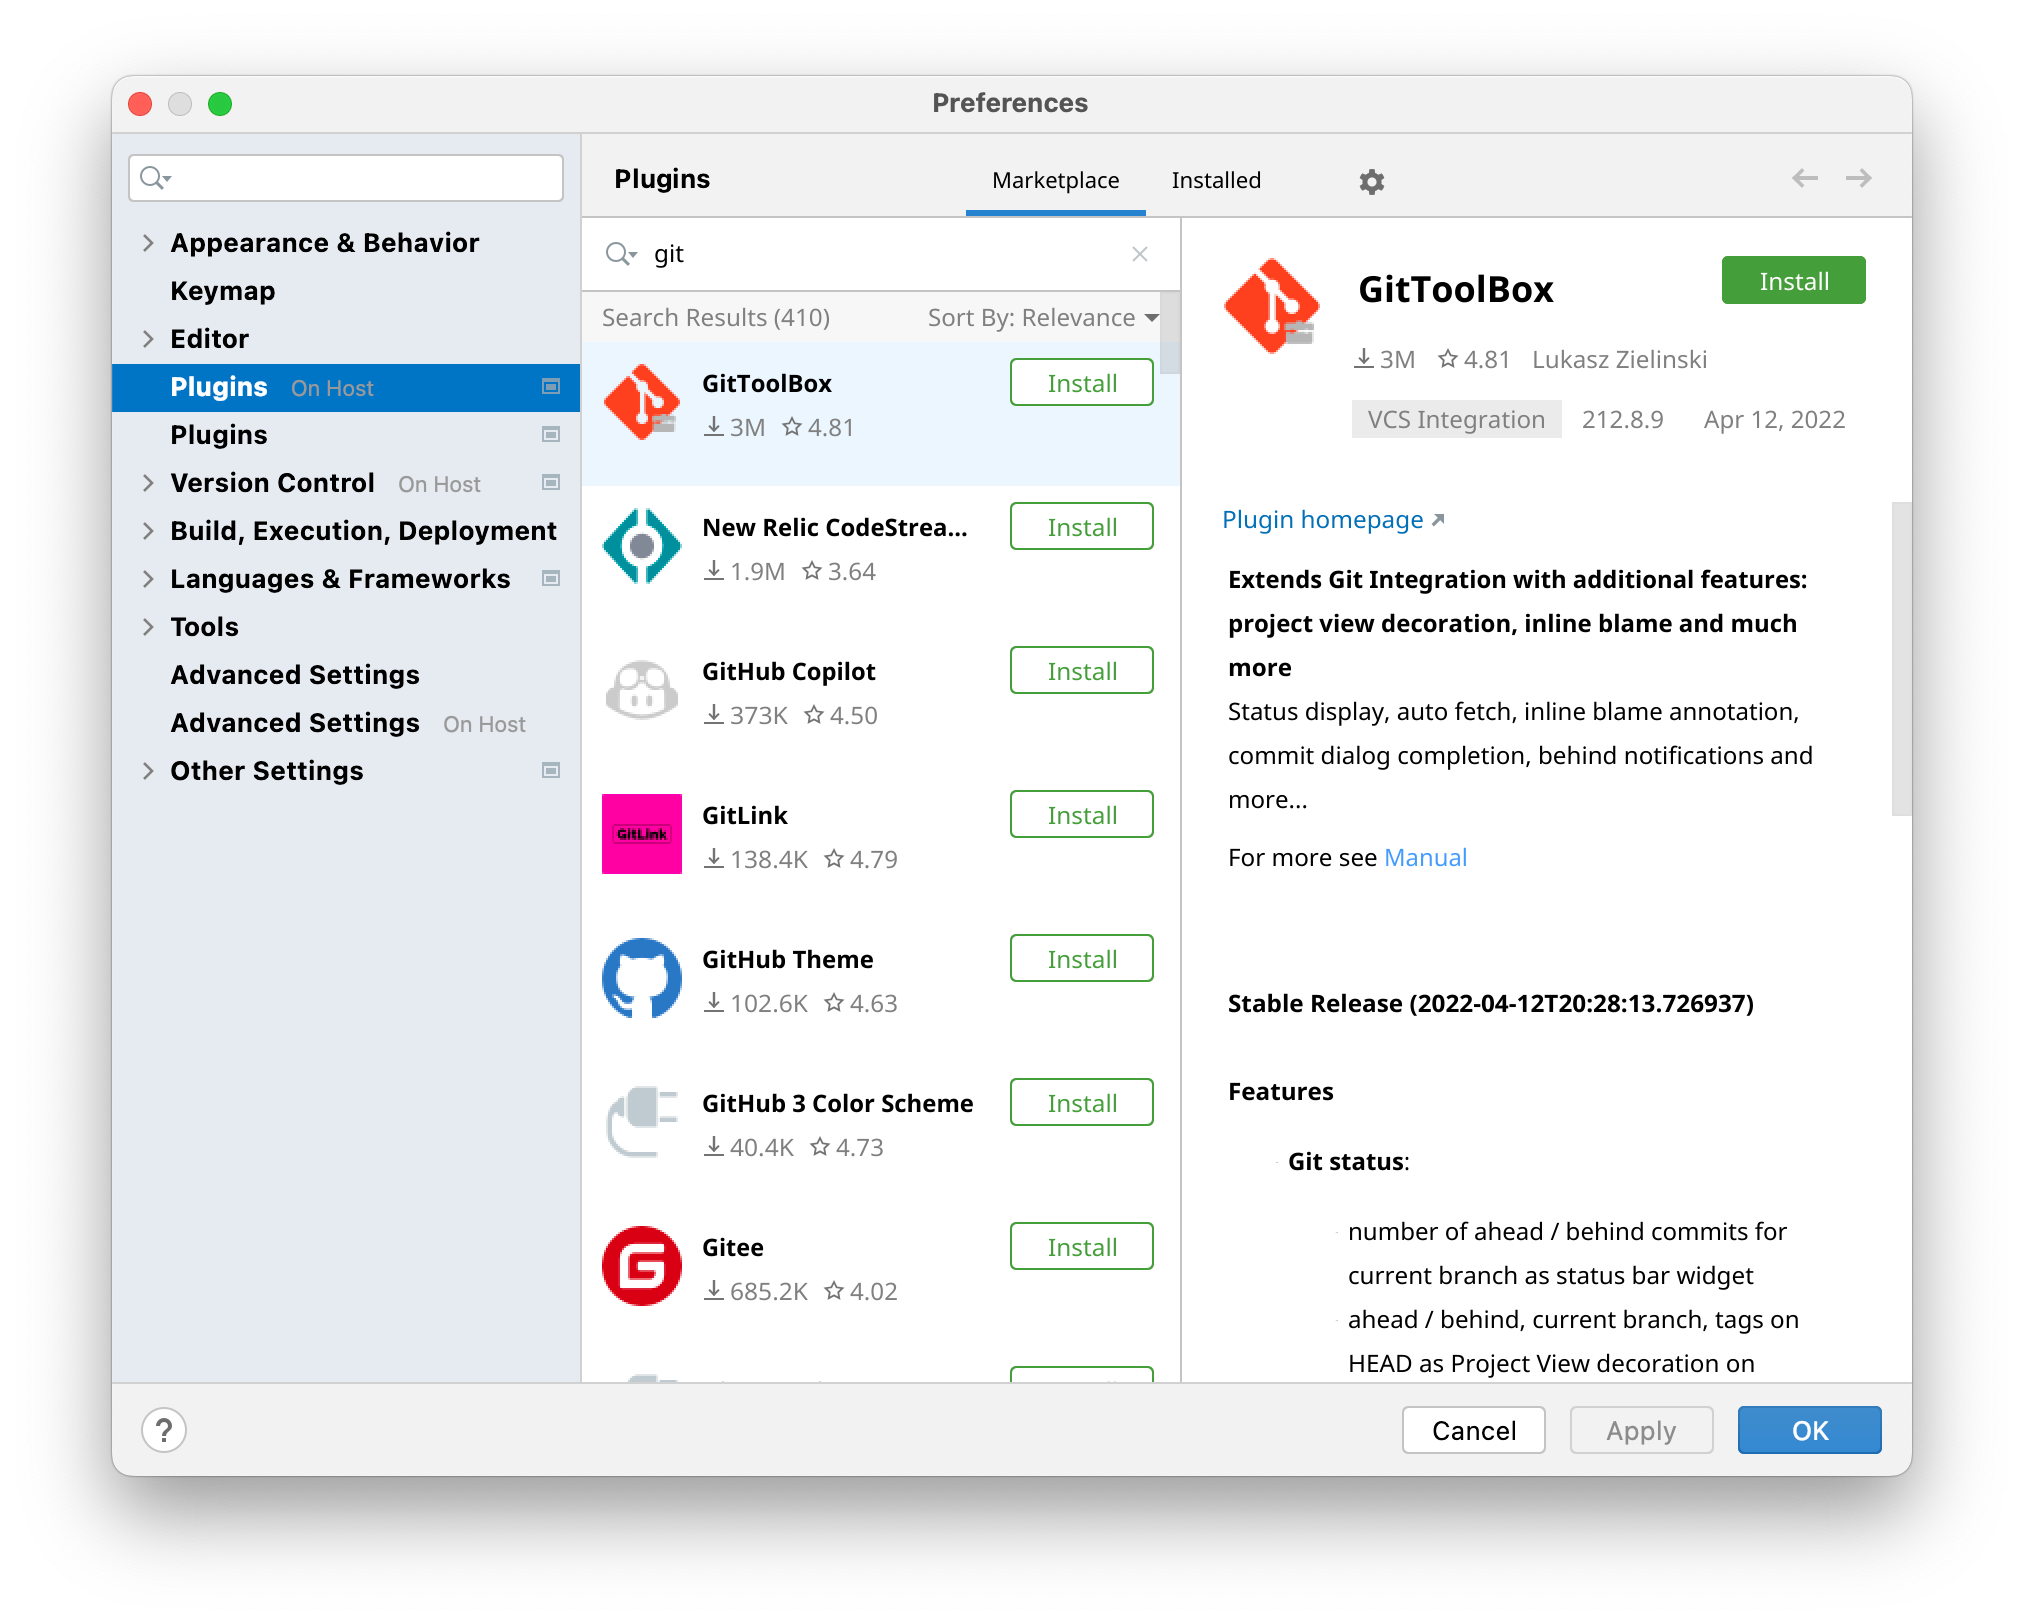This screenshot has height=1624, width=2024.
Task: Click the Plugins settings gear icon
Action: click(x=1371, y=181)
